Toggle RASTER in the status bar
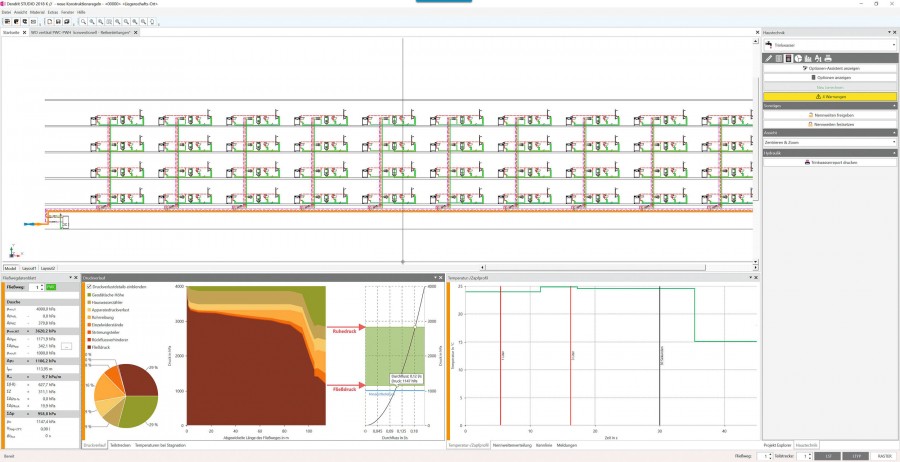 (x=886, y=456)
